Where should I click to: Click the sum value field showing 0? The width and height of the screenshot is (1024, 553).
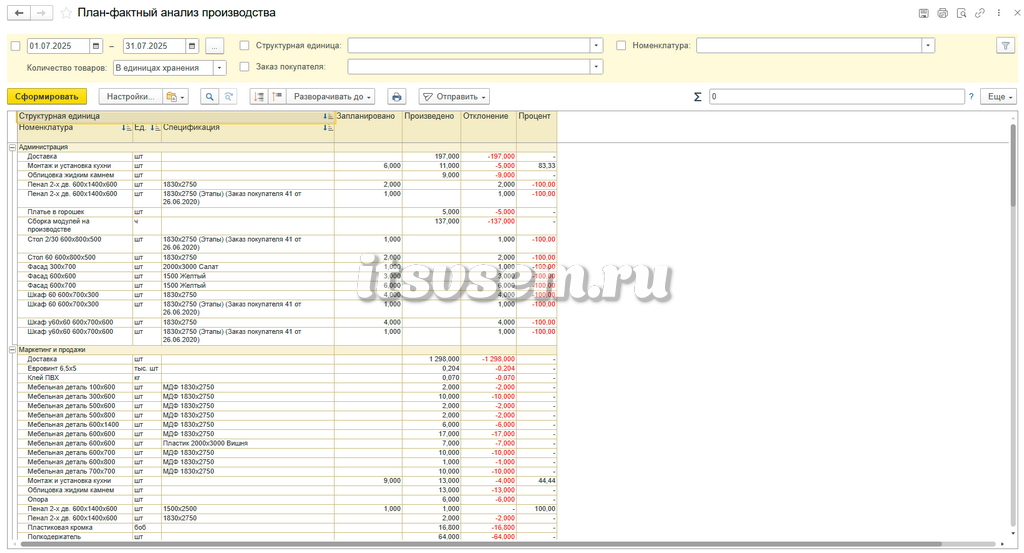(x=837, y=97)
